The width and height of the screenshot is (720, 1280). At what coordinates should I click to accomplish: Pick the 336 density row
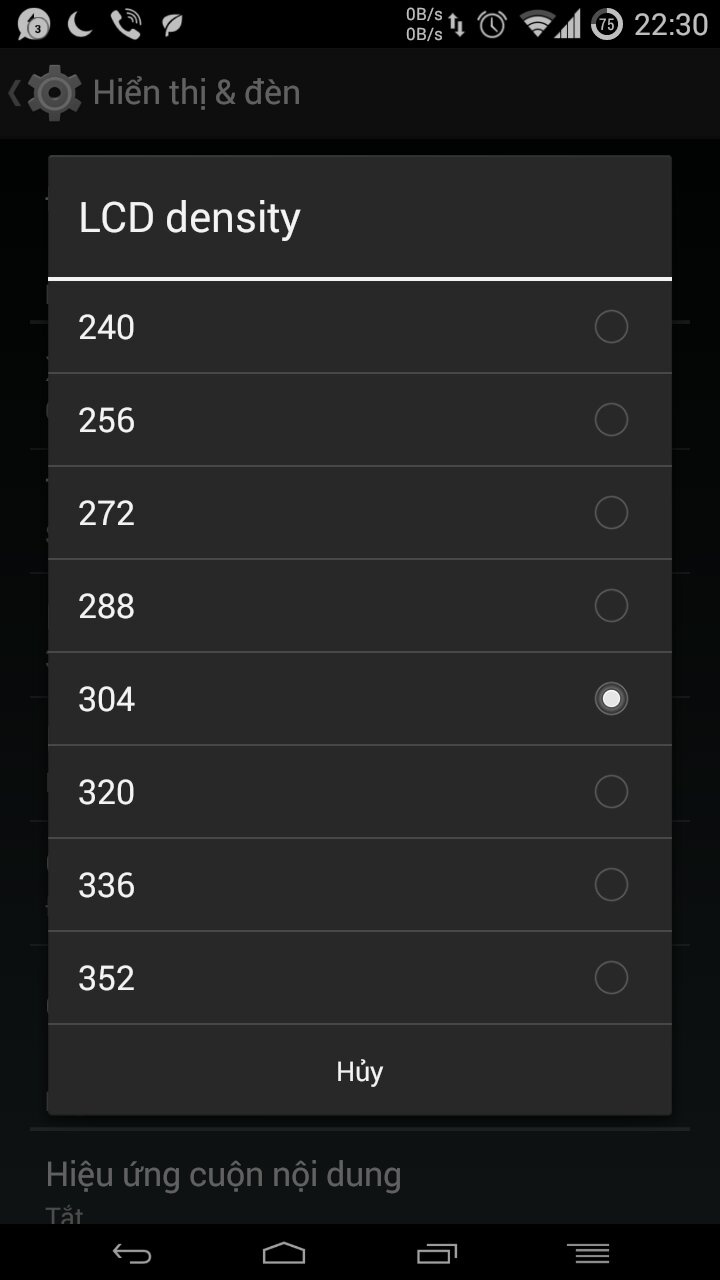tap(360, 885)
